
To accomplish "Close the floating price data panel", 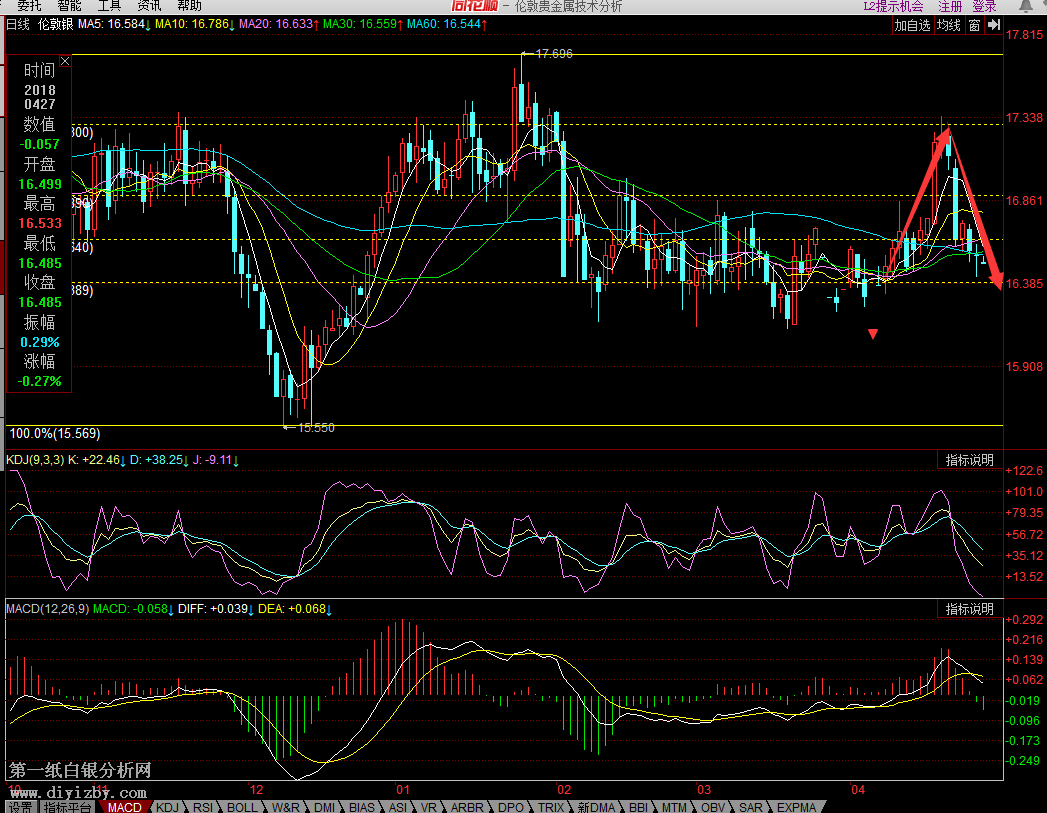I will coord(66,61).
